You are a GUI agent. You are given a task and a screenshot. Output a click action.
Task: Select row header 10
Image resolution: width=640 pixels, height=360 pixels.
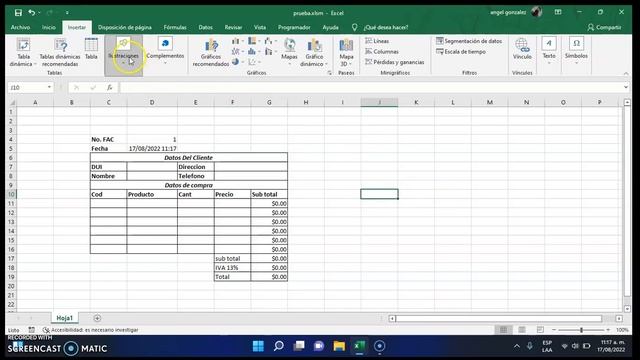[11, 194]
